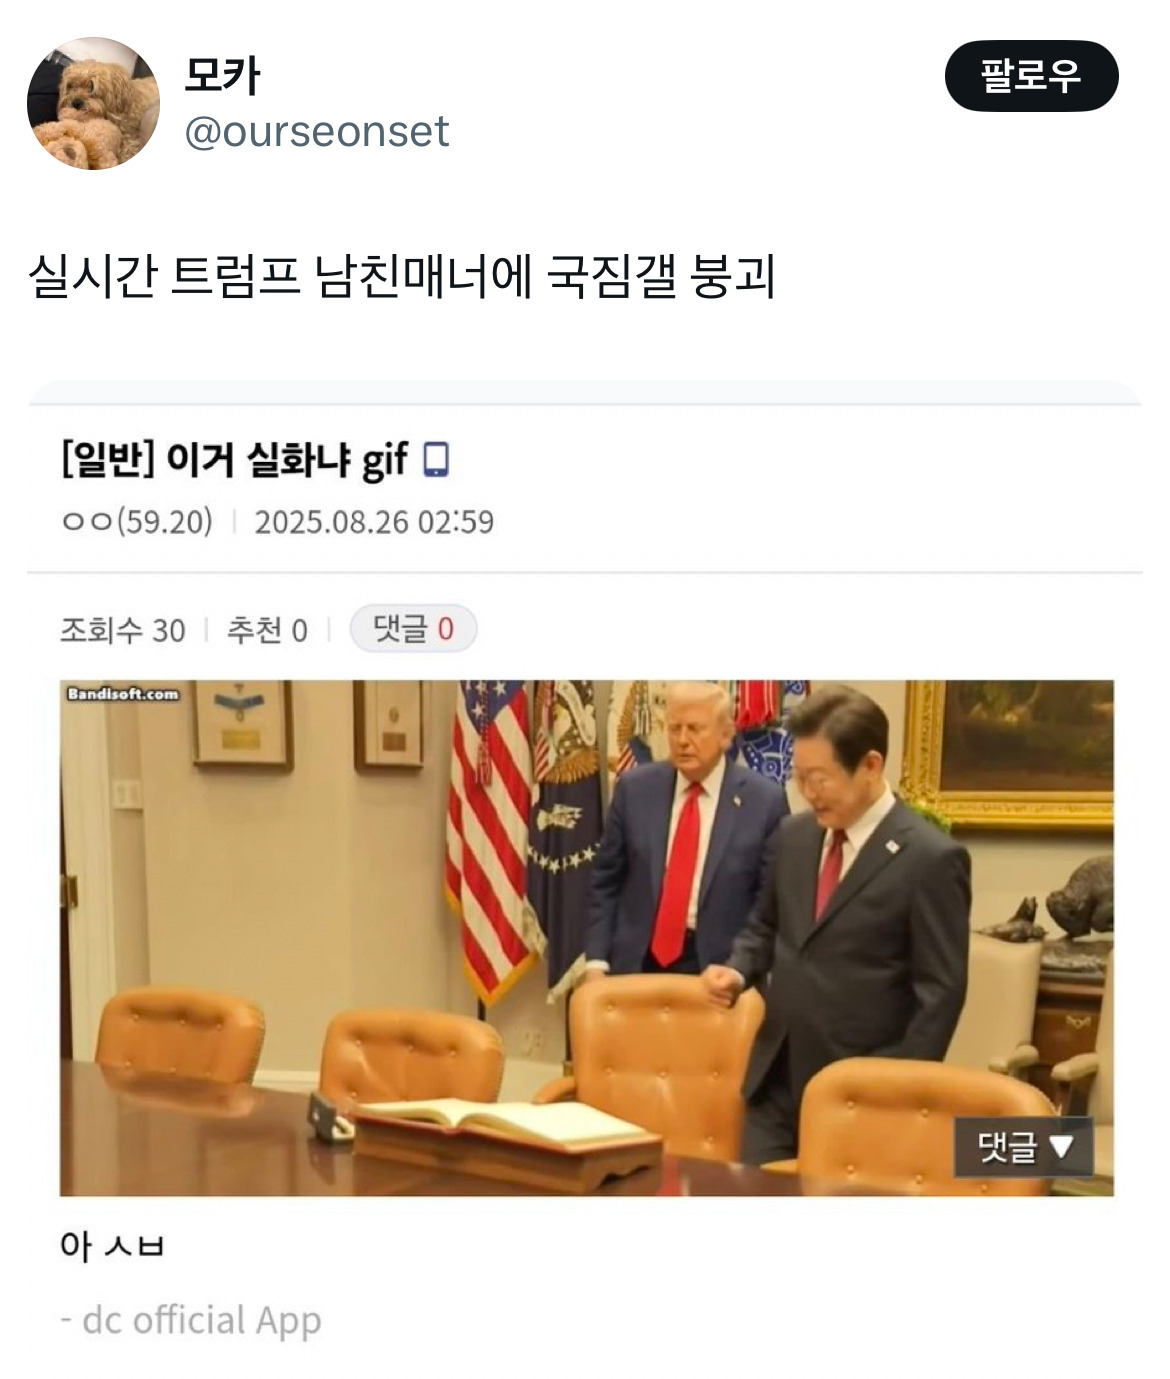Click the mobile device icon beside the post title
Image resolution: width=1170 pixels, height=1379 pixels.
tap(436, 459)
